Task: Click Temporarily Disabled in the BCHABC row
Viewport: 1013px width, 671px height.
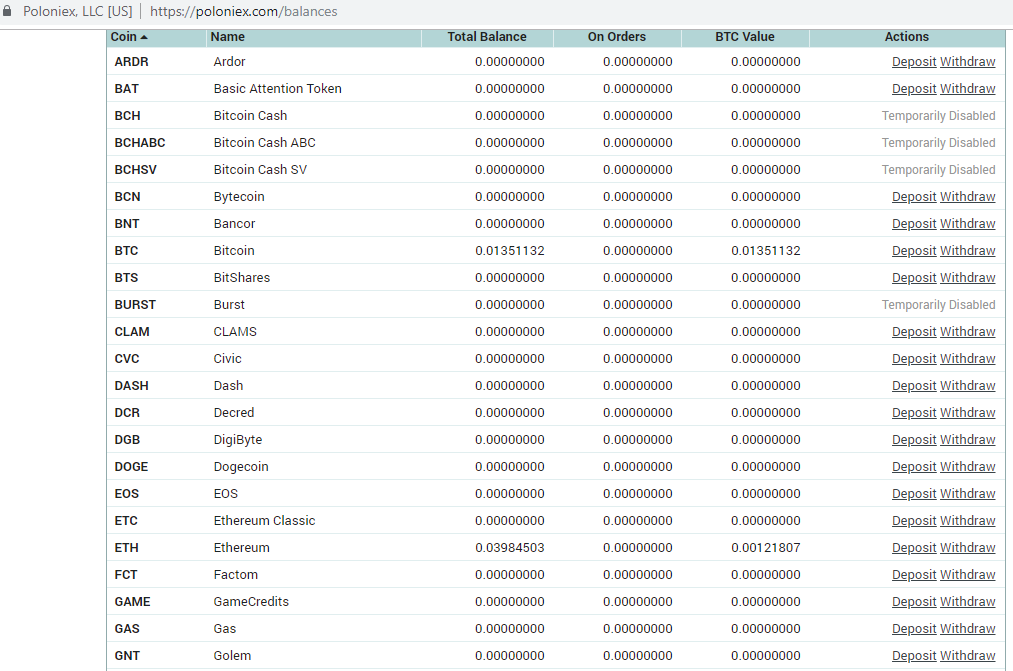Action: click(x=938, y=143)
